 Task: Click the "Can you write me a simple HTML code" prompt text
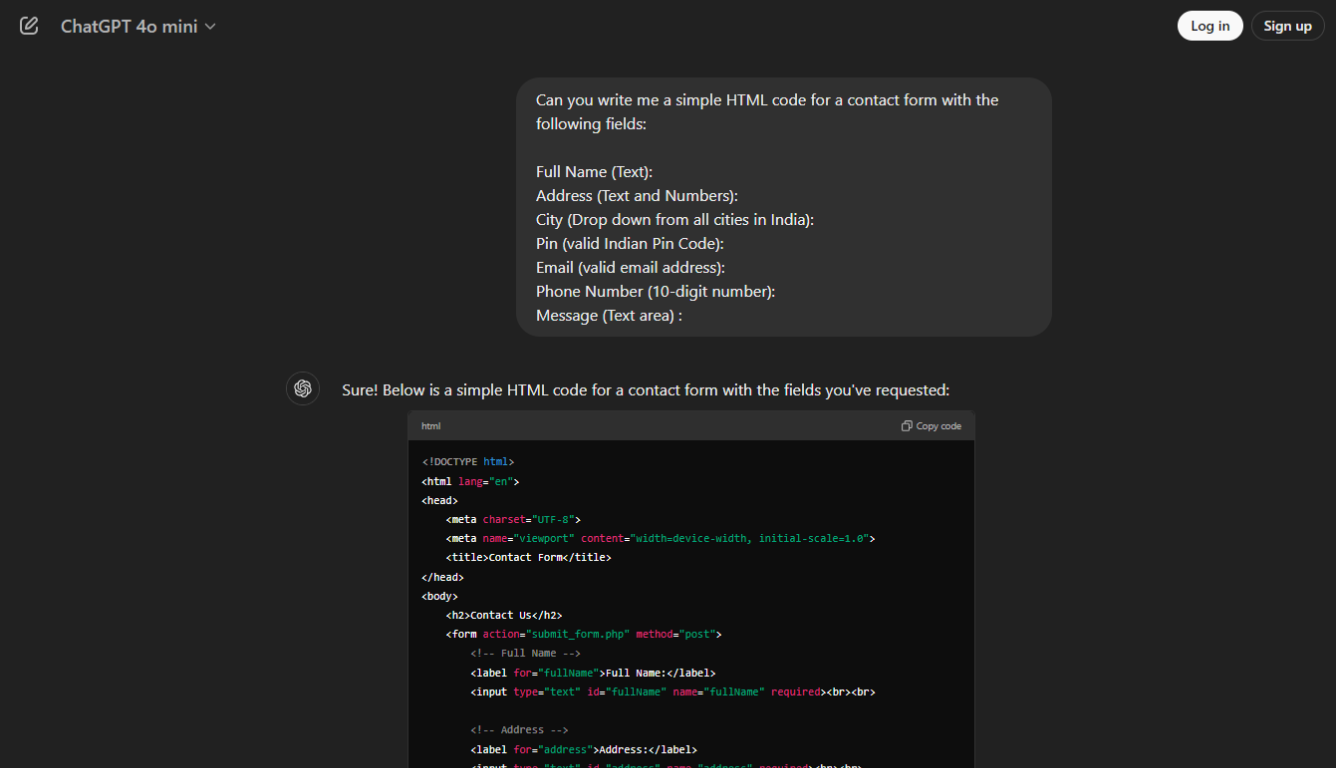coord(767,112)
